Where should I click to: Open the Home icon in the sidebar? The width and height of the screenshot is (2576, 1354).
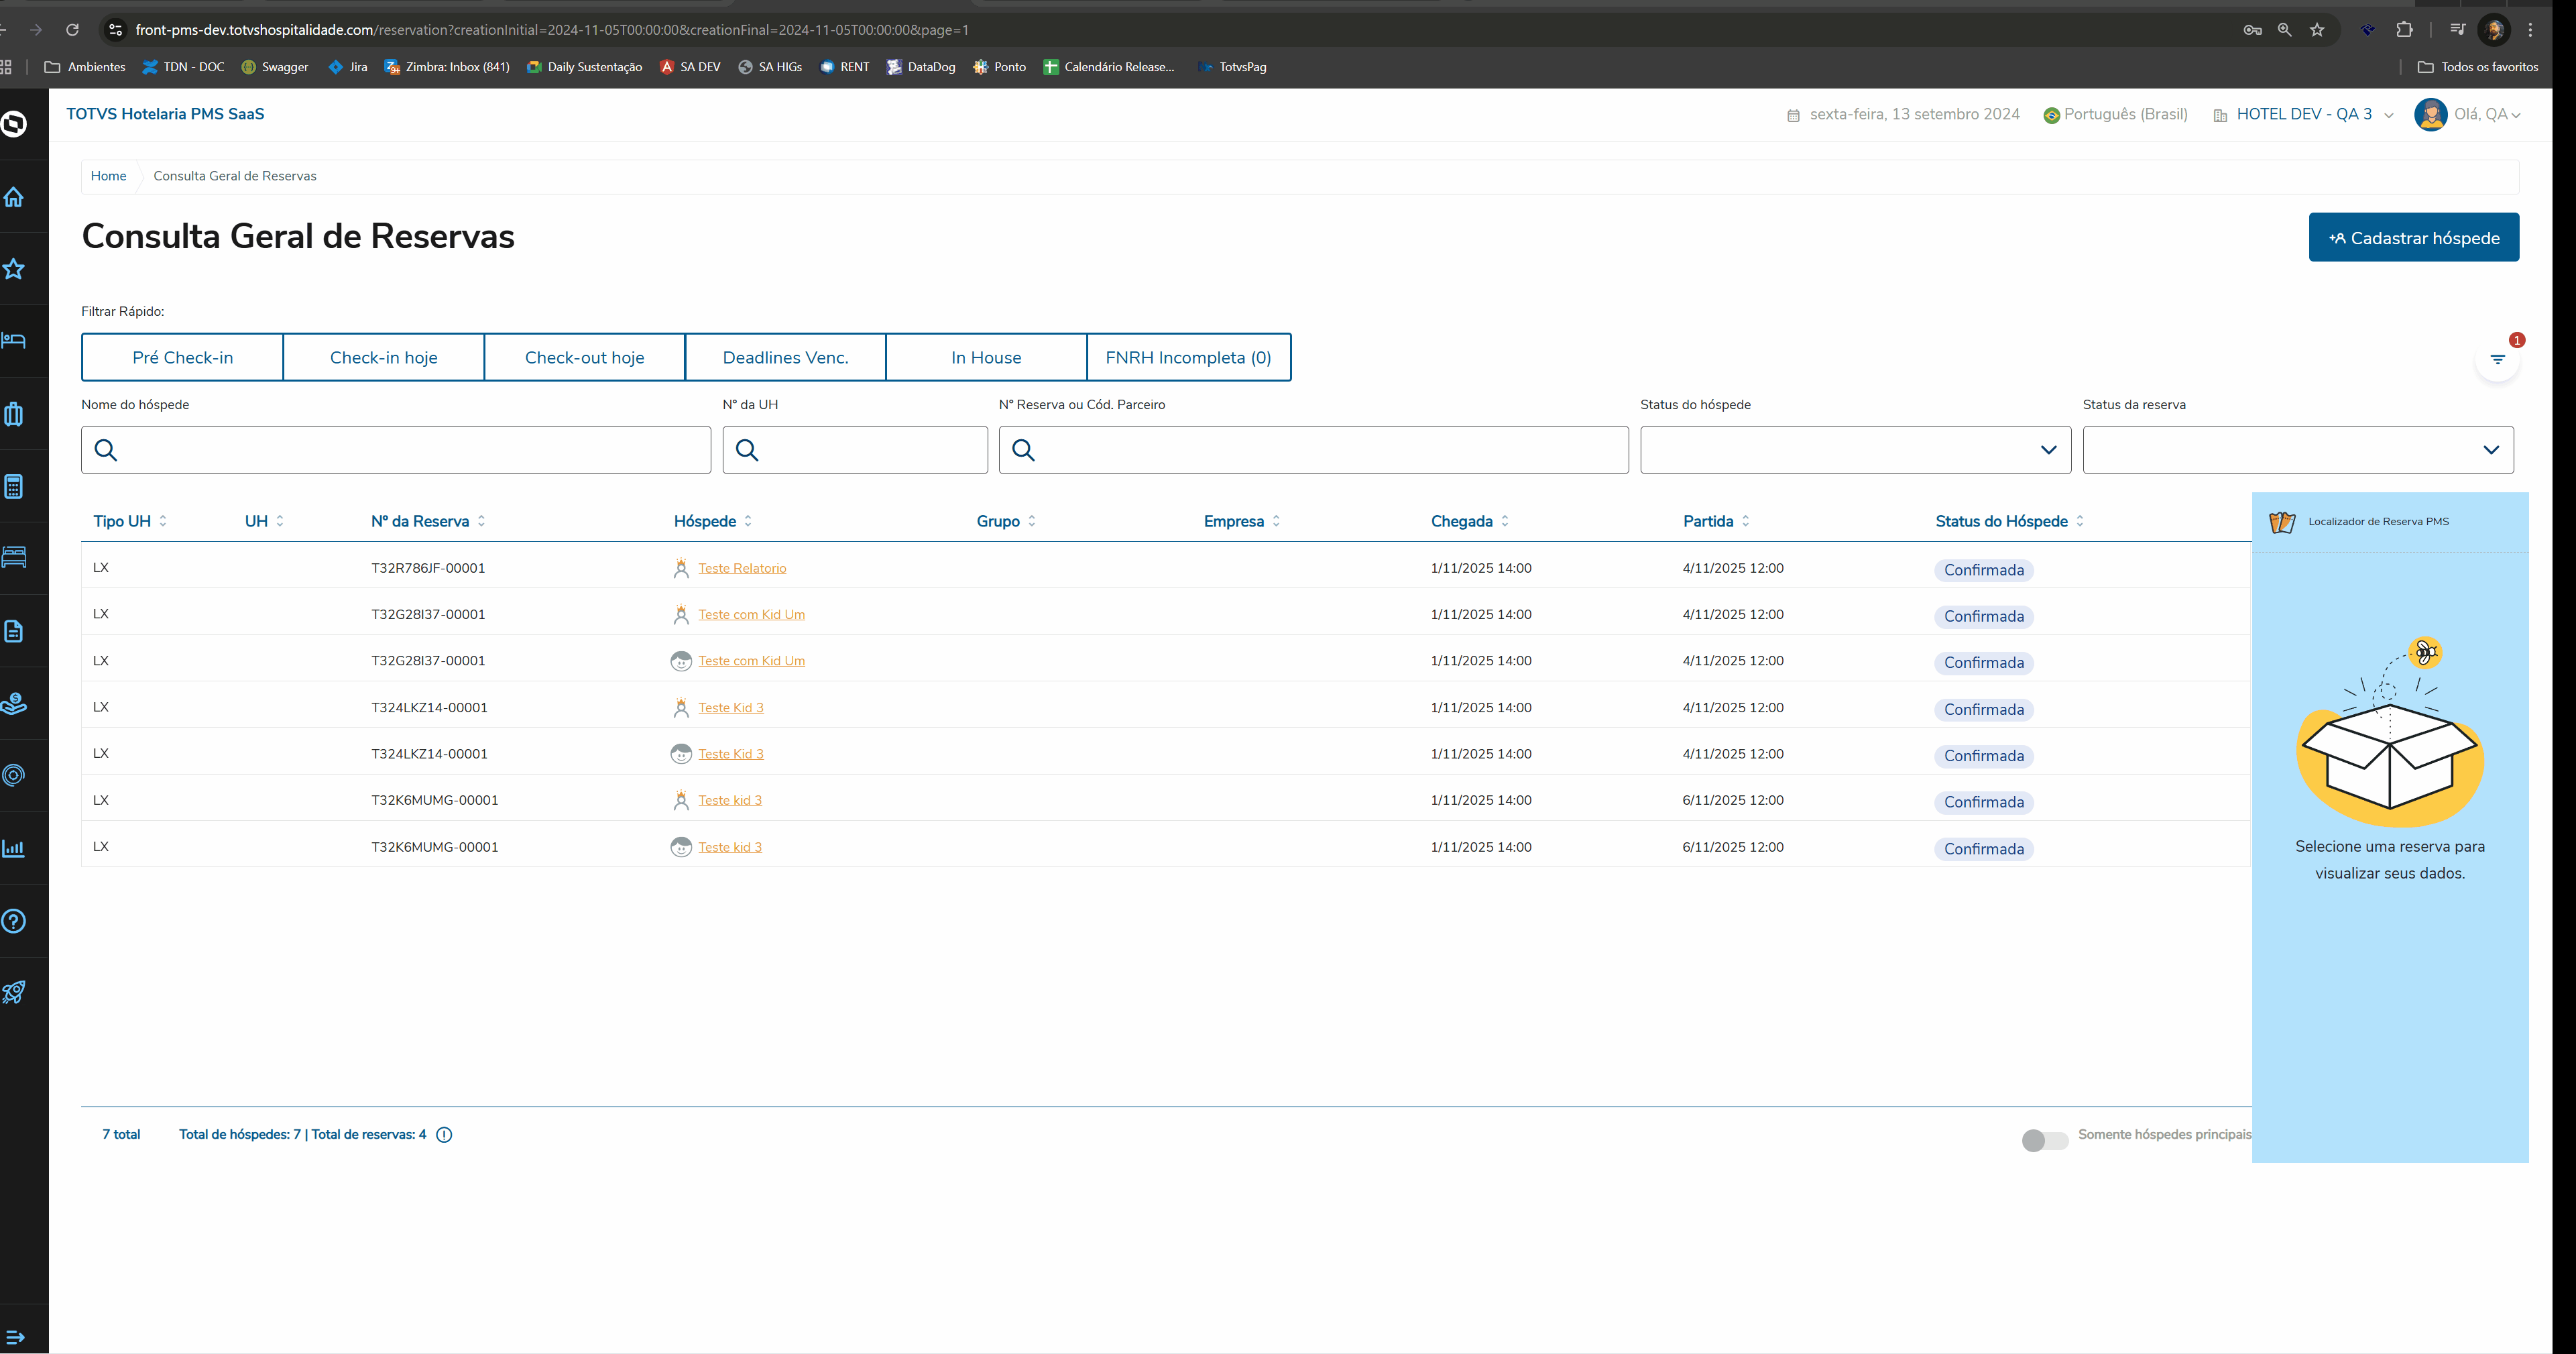[14, 197]
